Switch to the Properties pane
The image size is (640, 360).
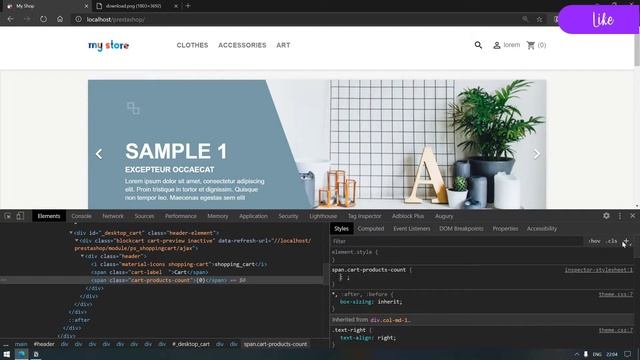click(505, 229)
